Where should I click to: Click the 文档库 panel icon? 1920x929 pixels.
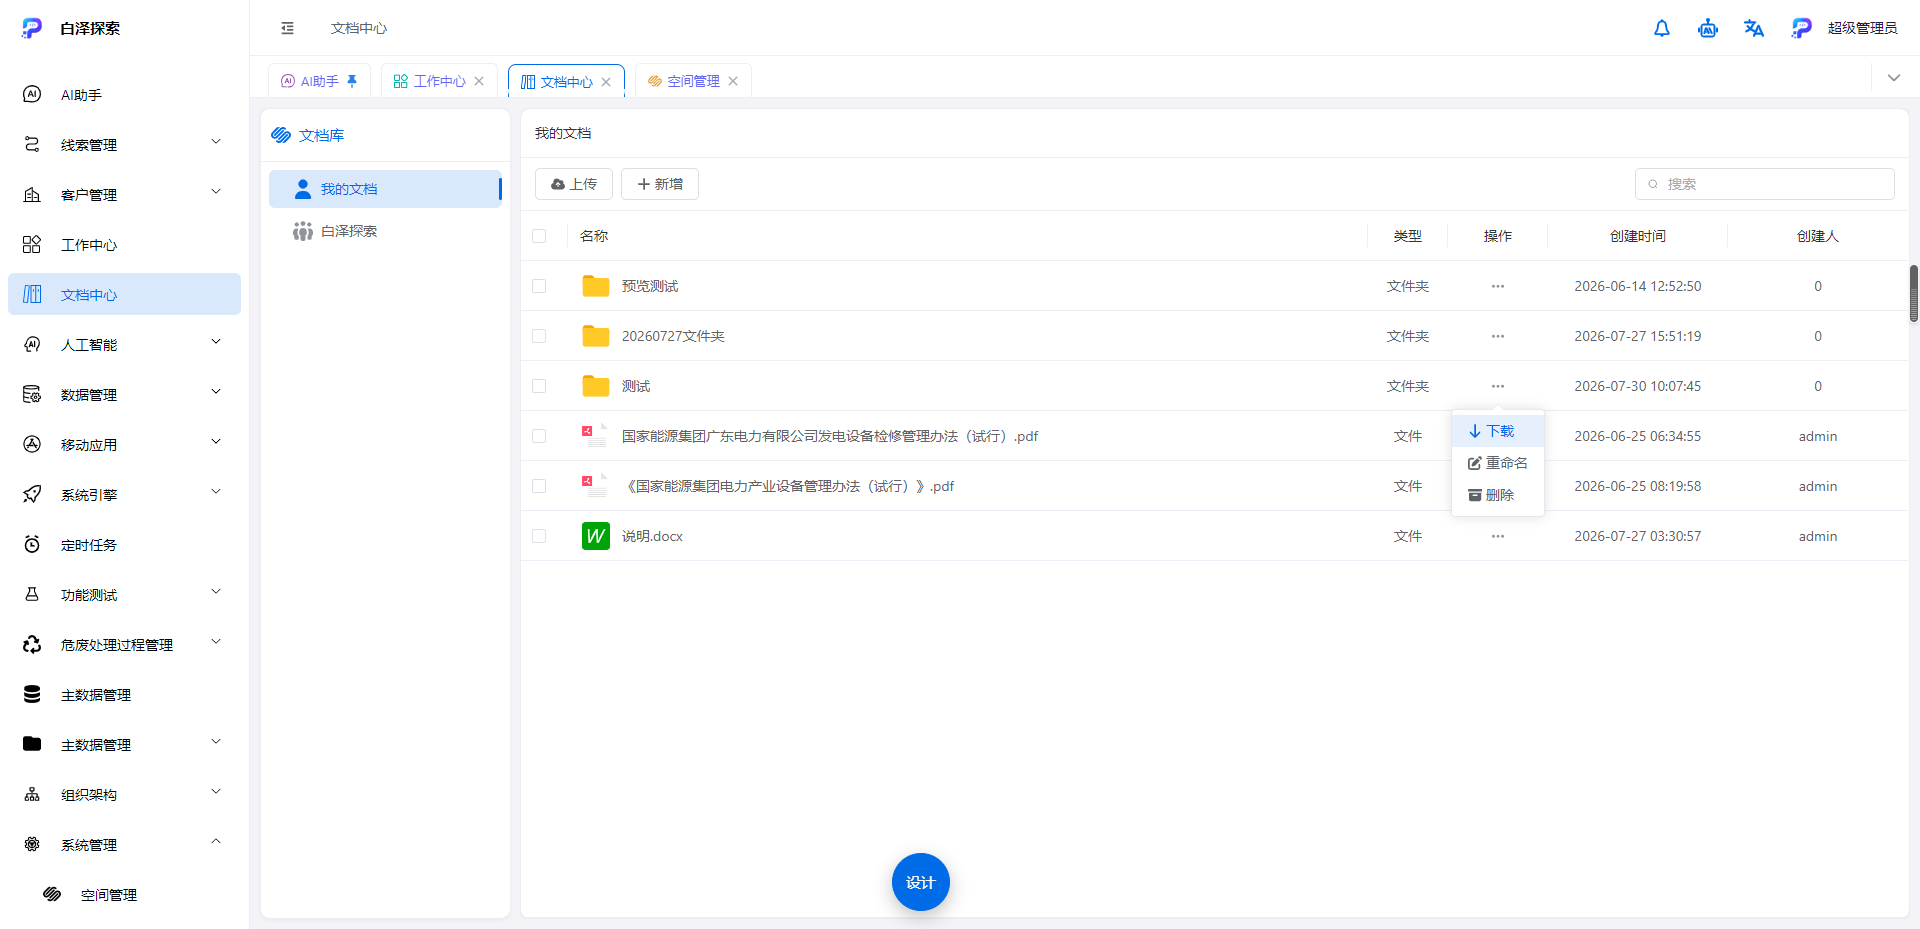click(281, 135)
